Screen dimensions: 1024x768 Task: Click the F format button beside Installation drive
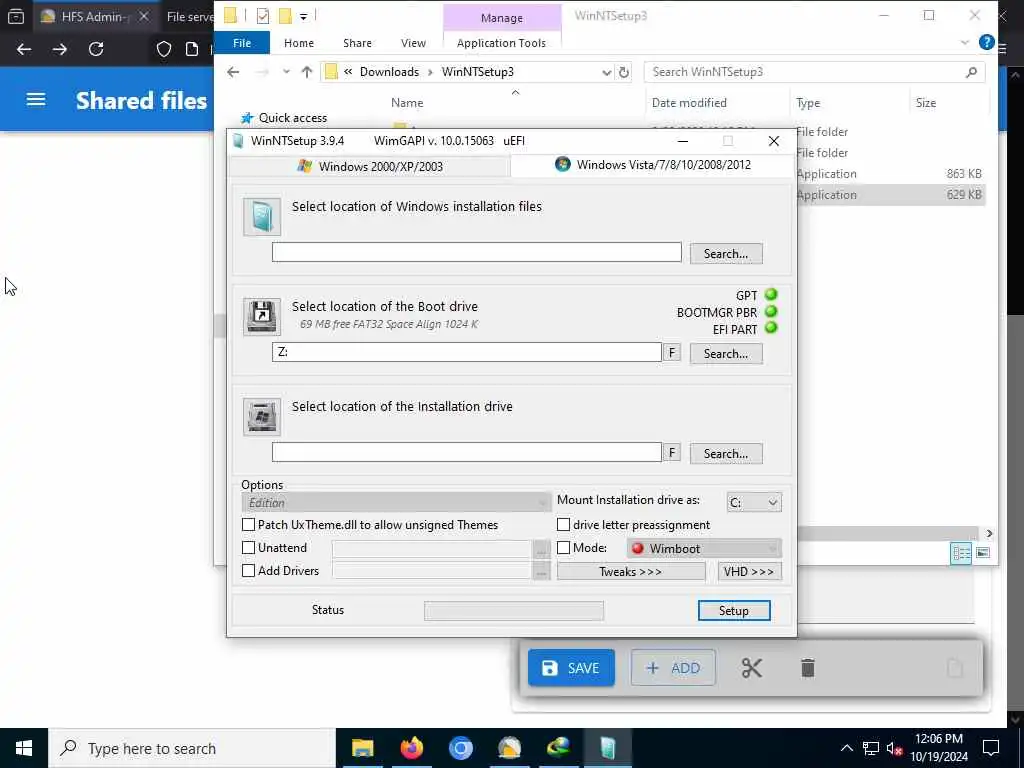(x=671, y=453)
